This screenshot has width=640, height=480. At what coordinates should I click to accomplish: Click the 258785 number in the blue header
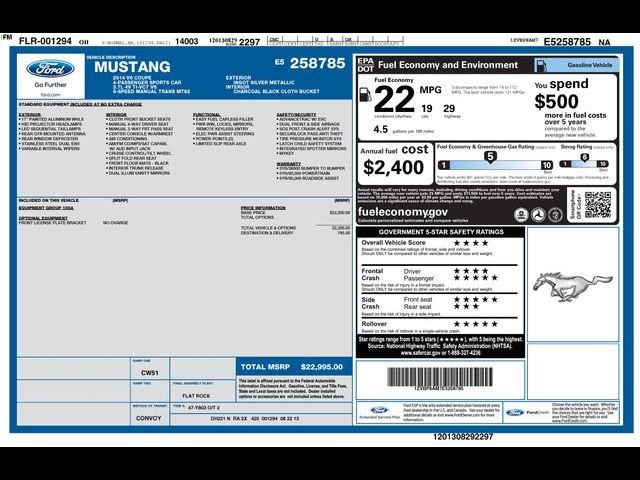318,63
